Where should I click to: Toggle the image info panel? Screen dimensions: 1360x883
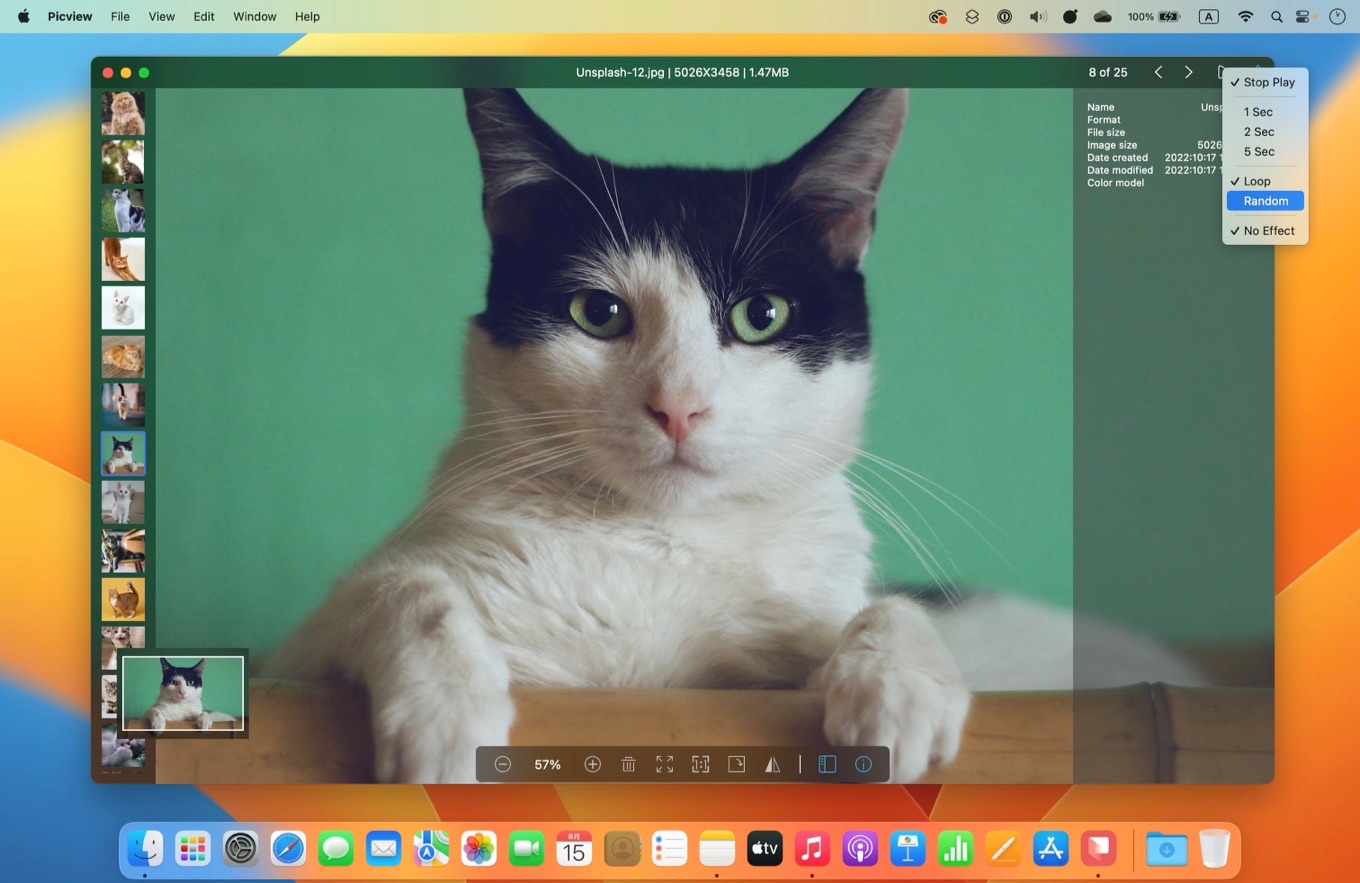coord(863,764)
